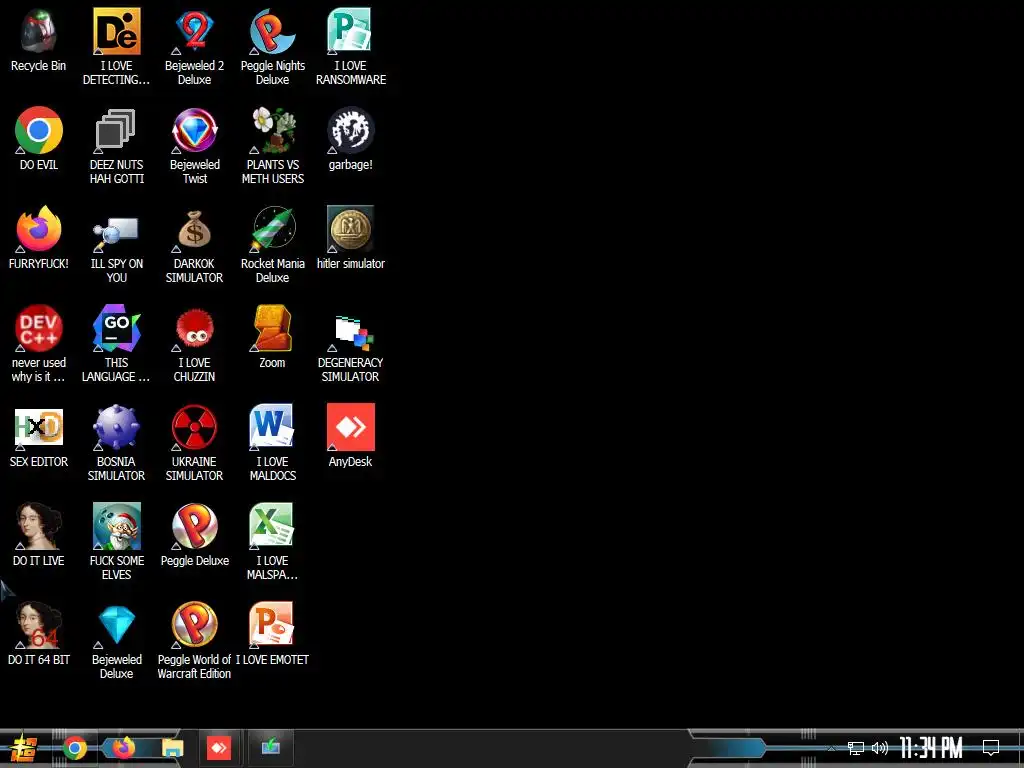Launch Peggle Deluxe shortcut
Viewport: 1024px width, 768px height.
(x=195, y=535)
